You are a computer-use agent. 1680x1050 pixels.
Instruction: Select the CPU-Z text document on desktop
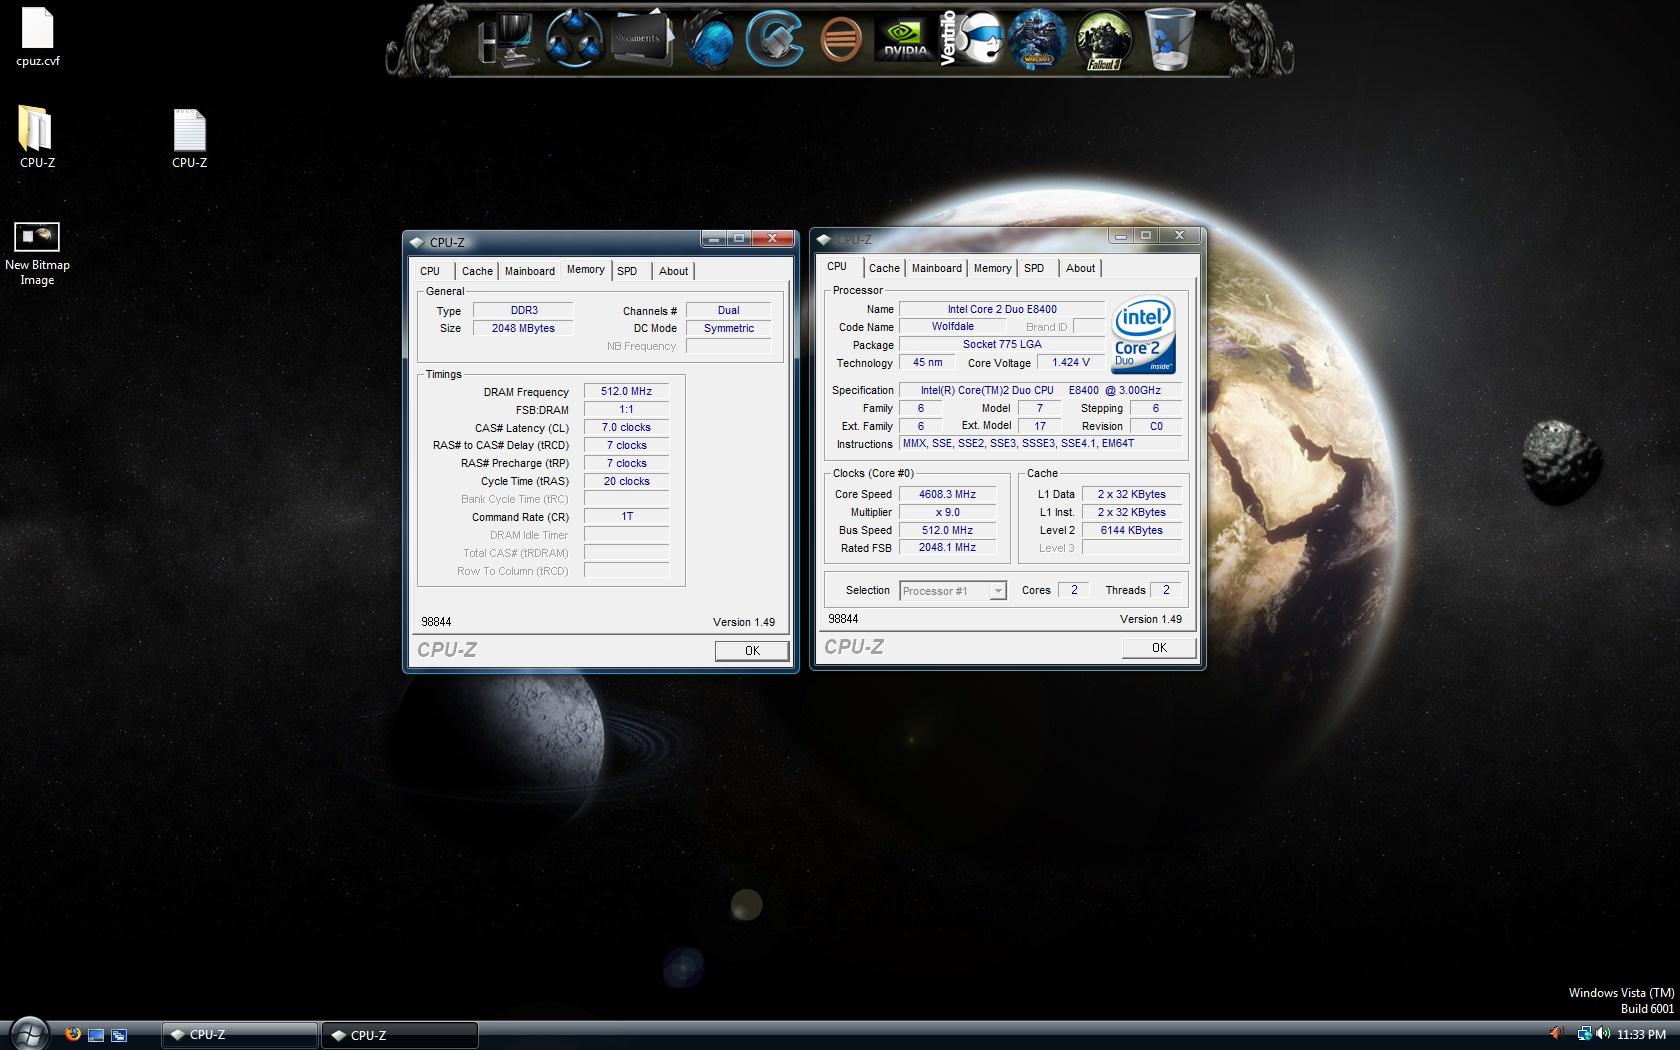click(x=189, y=138)
